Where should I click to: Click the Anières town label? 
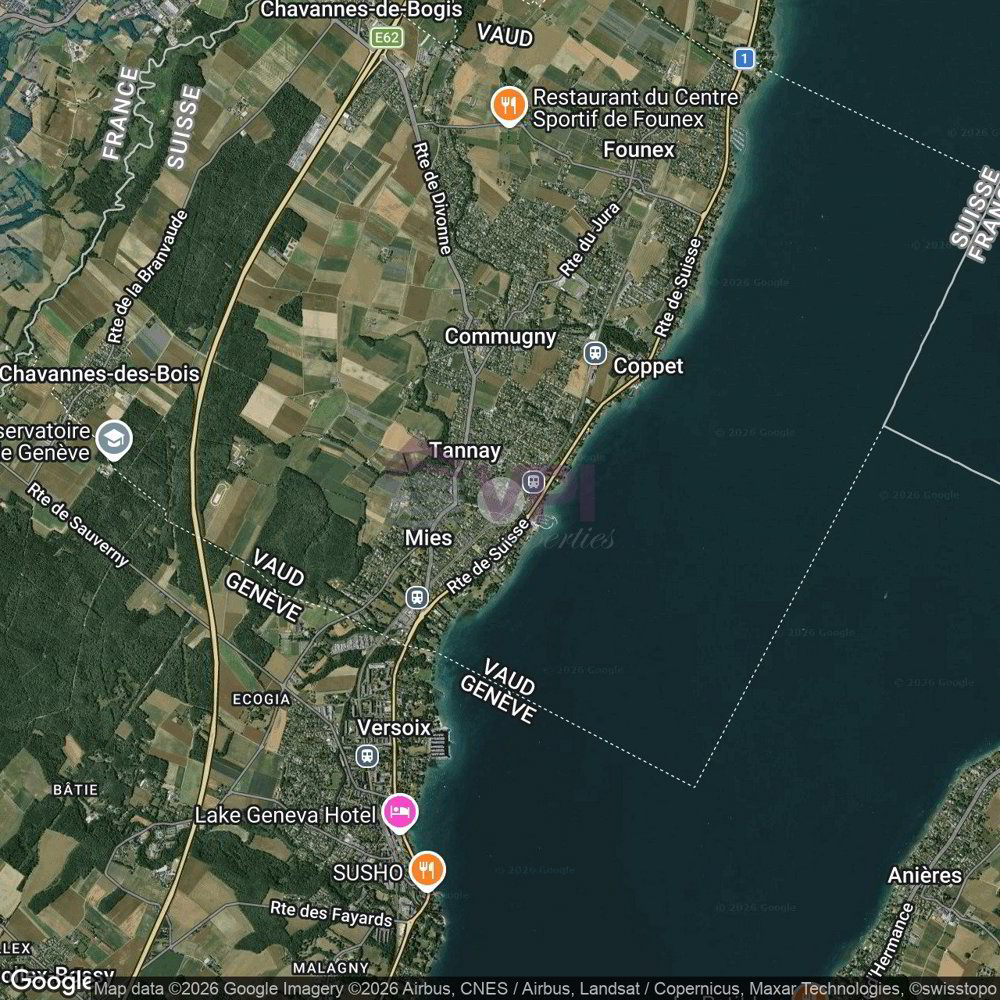point(924,875)
